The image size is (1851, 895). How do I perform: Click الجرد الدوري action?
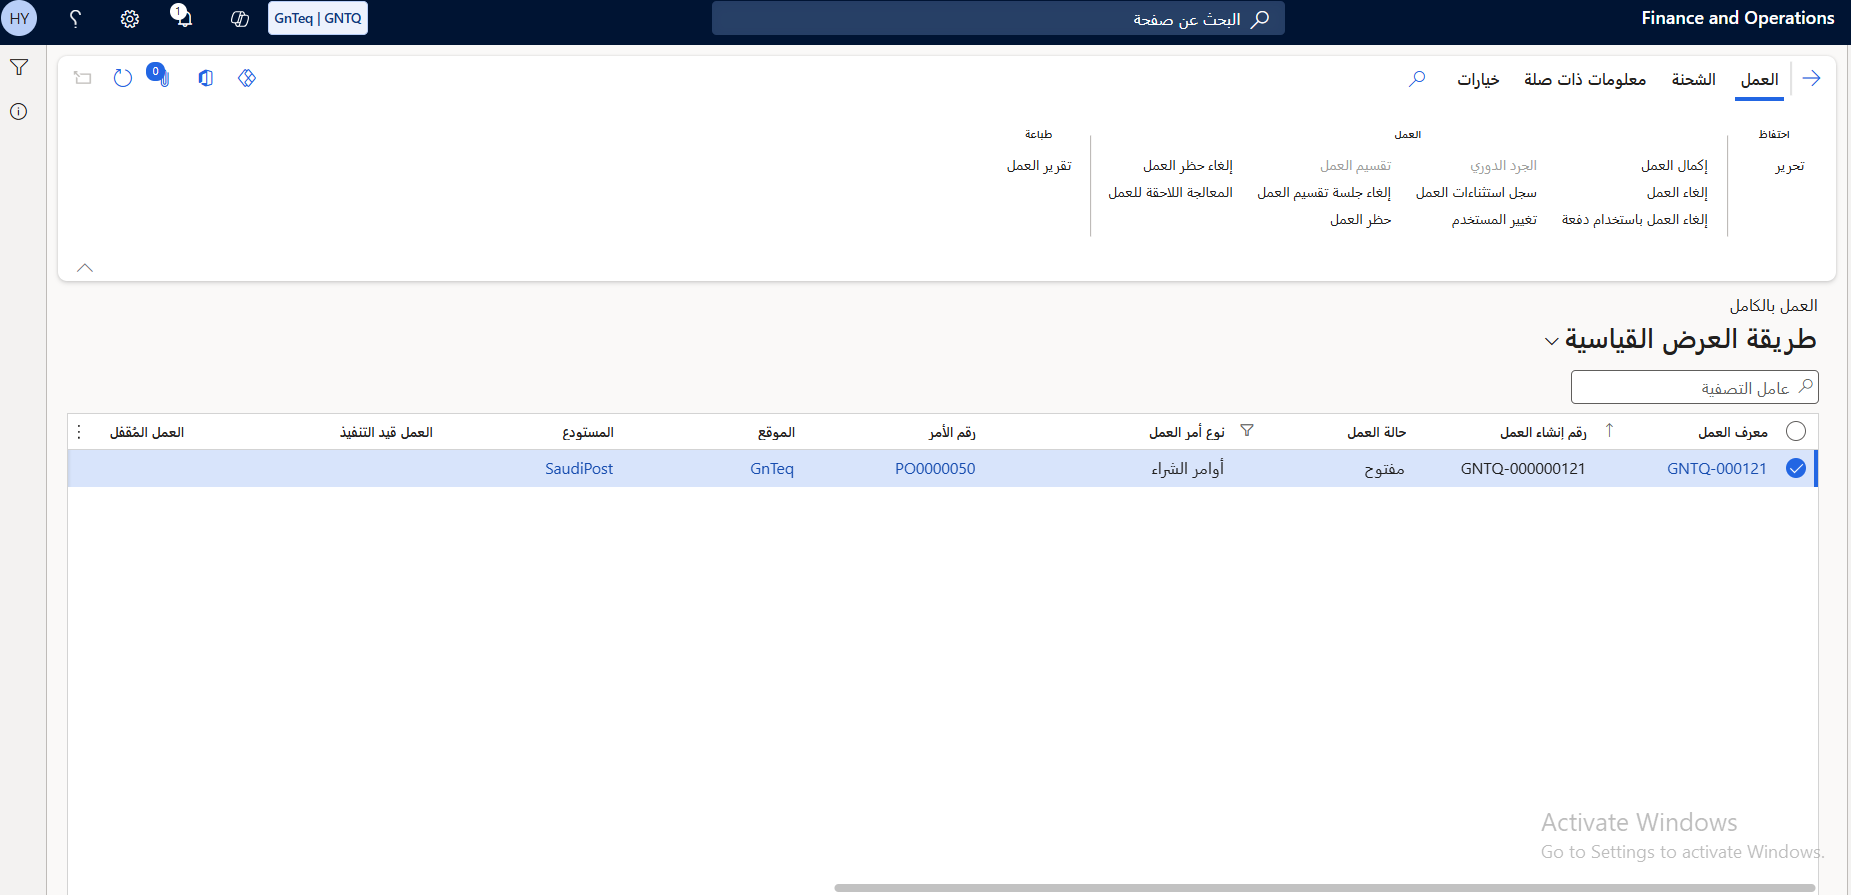coord(1503,166)
